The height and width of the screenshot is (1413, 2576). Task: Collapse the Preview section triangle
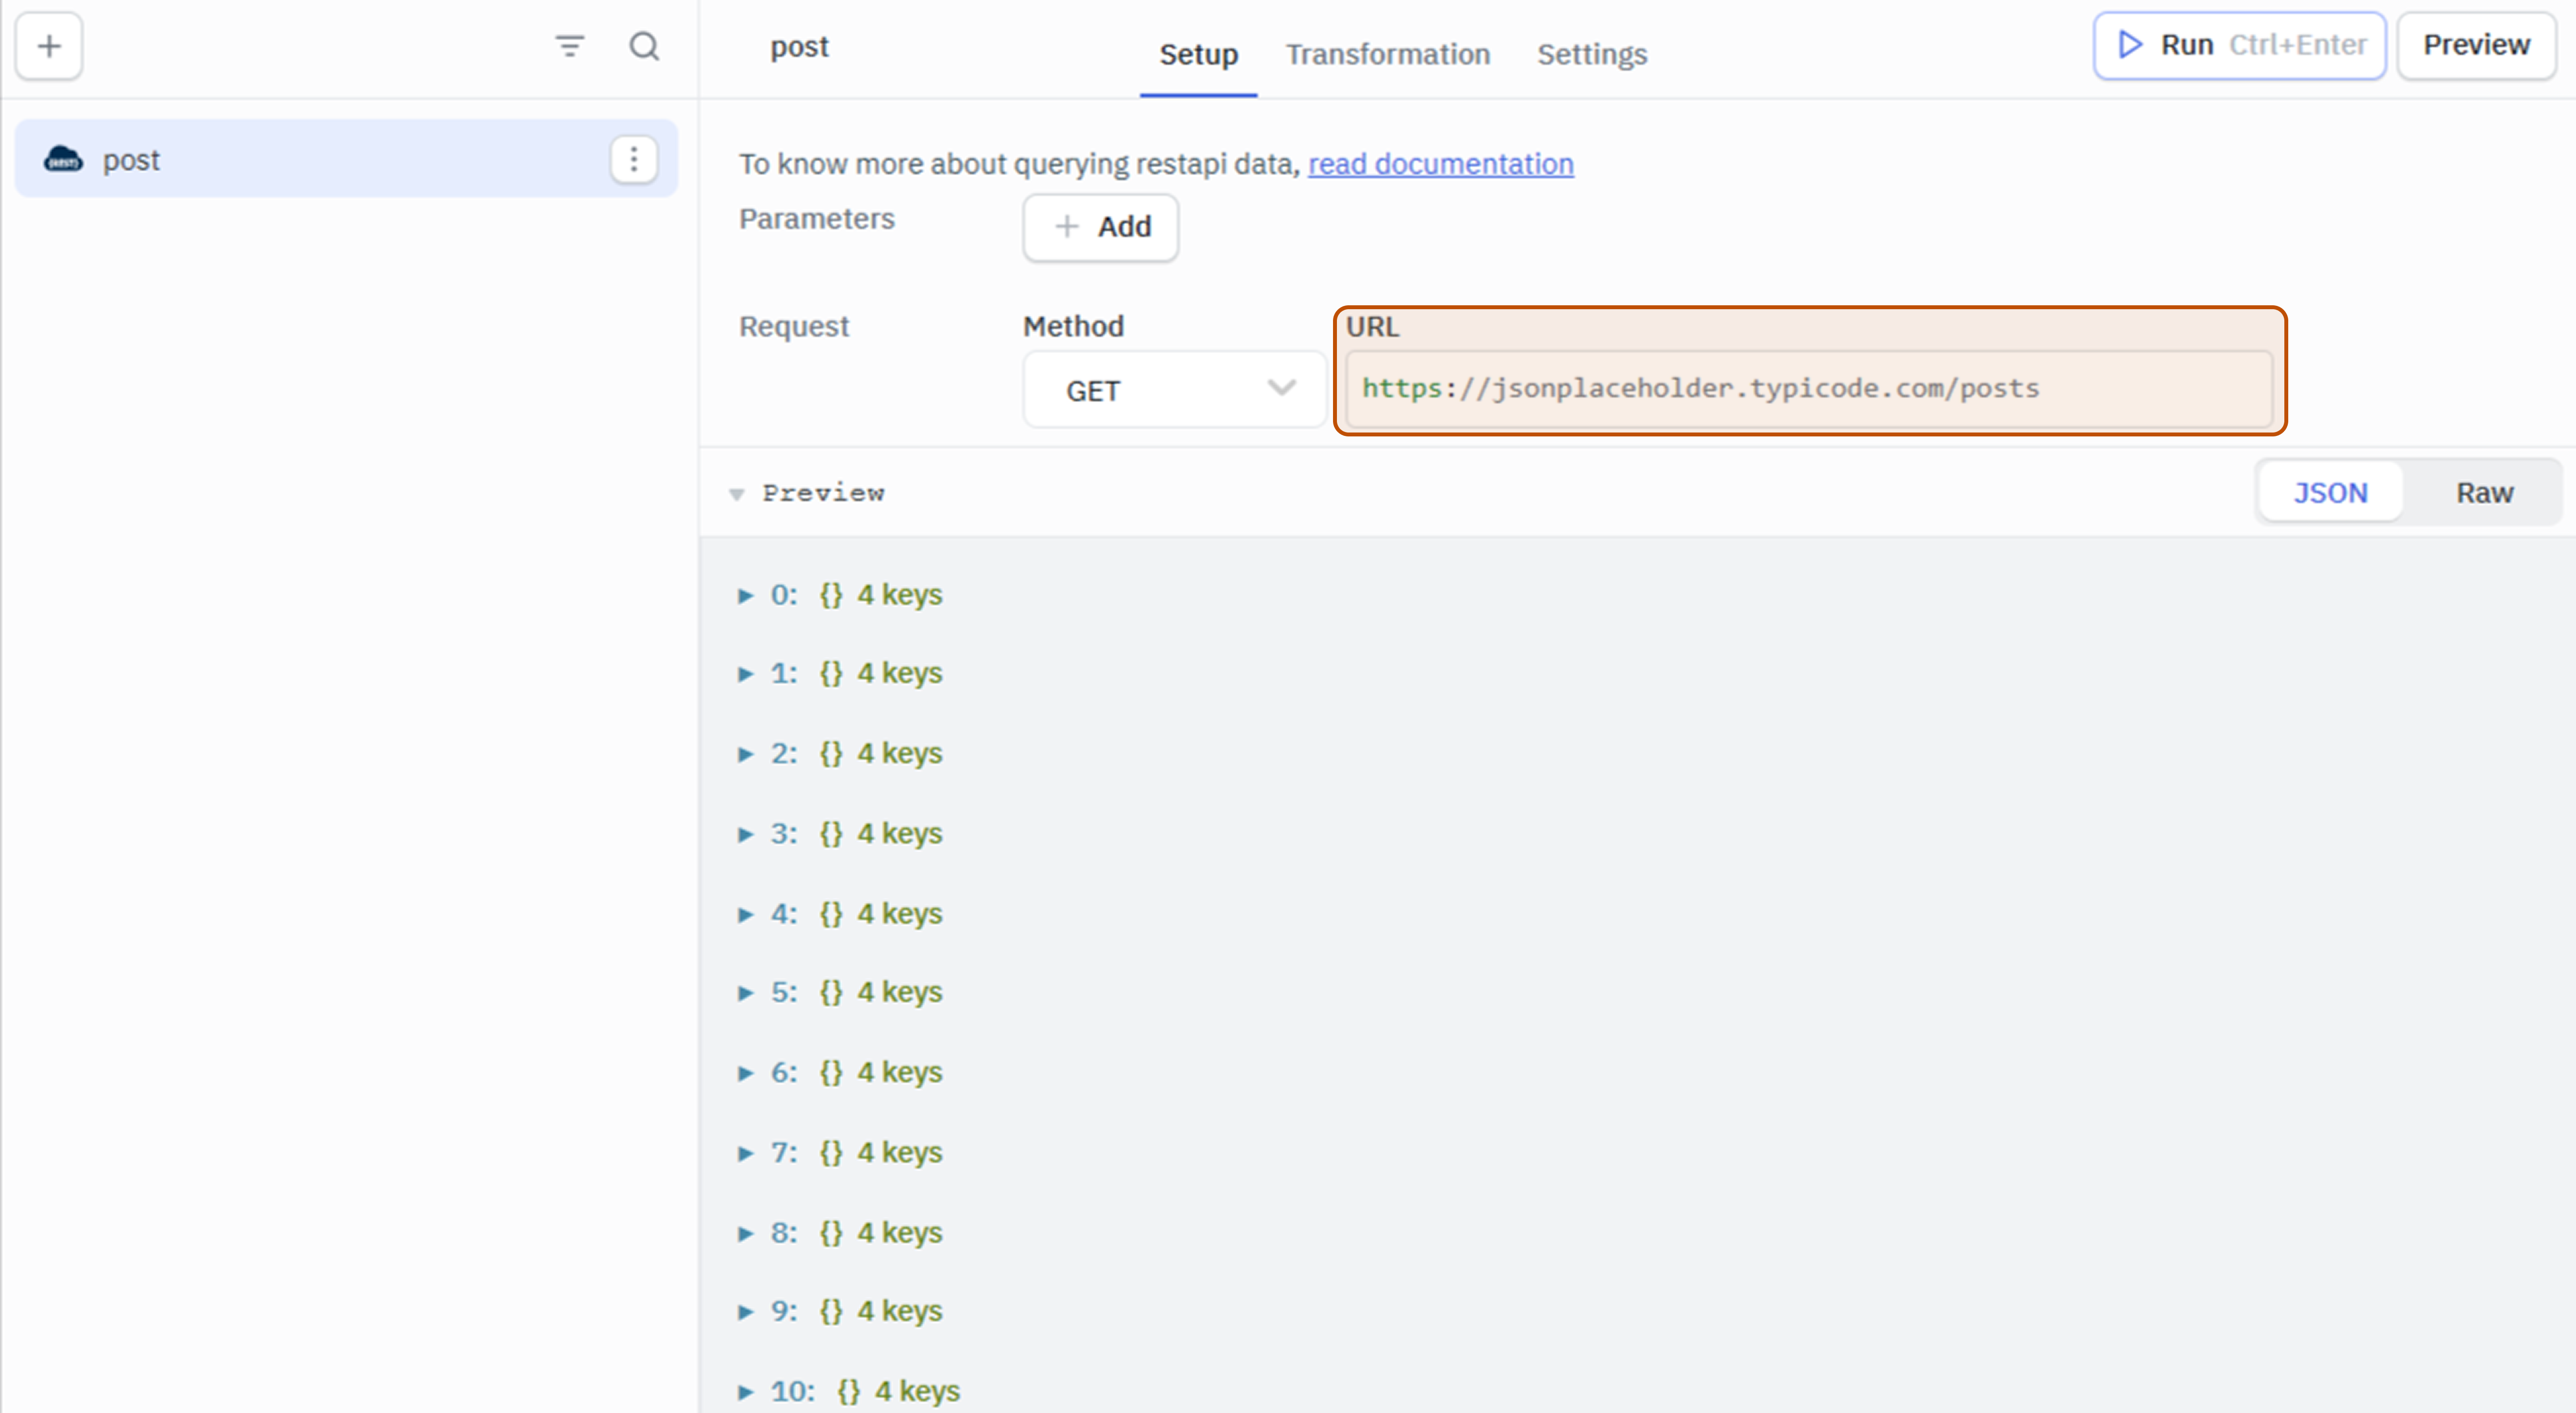(737, 493)
